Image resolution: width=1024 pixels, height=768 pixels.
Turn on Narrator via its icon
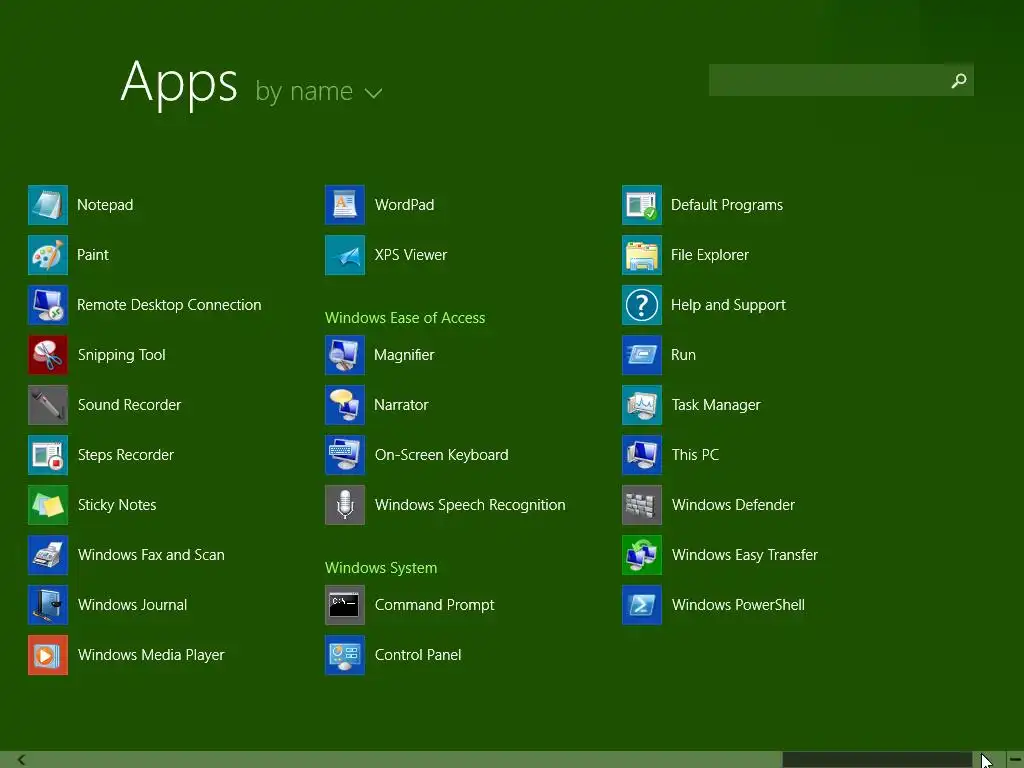coord(345,405)
